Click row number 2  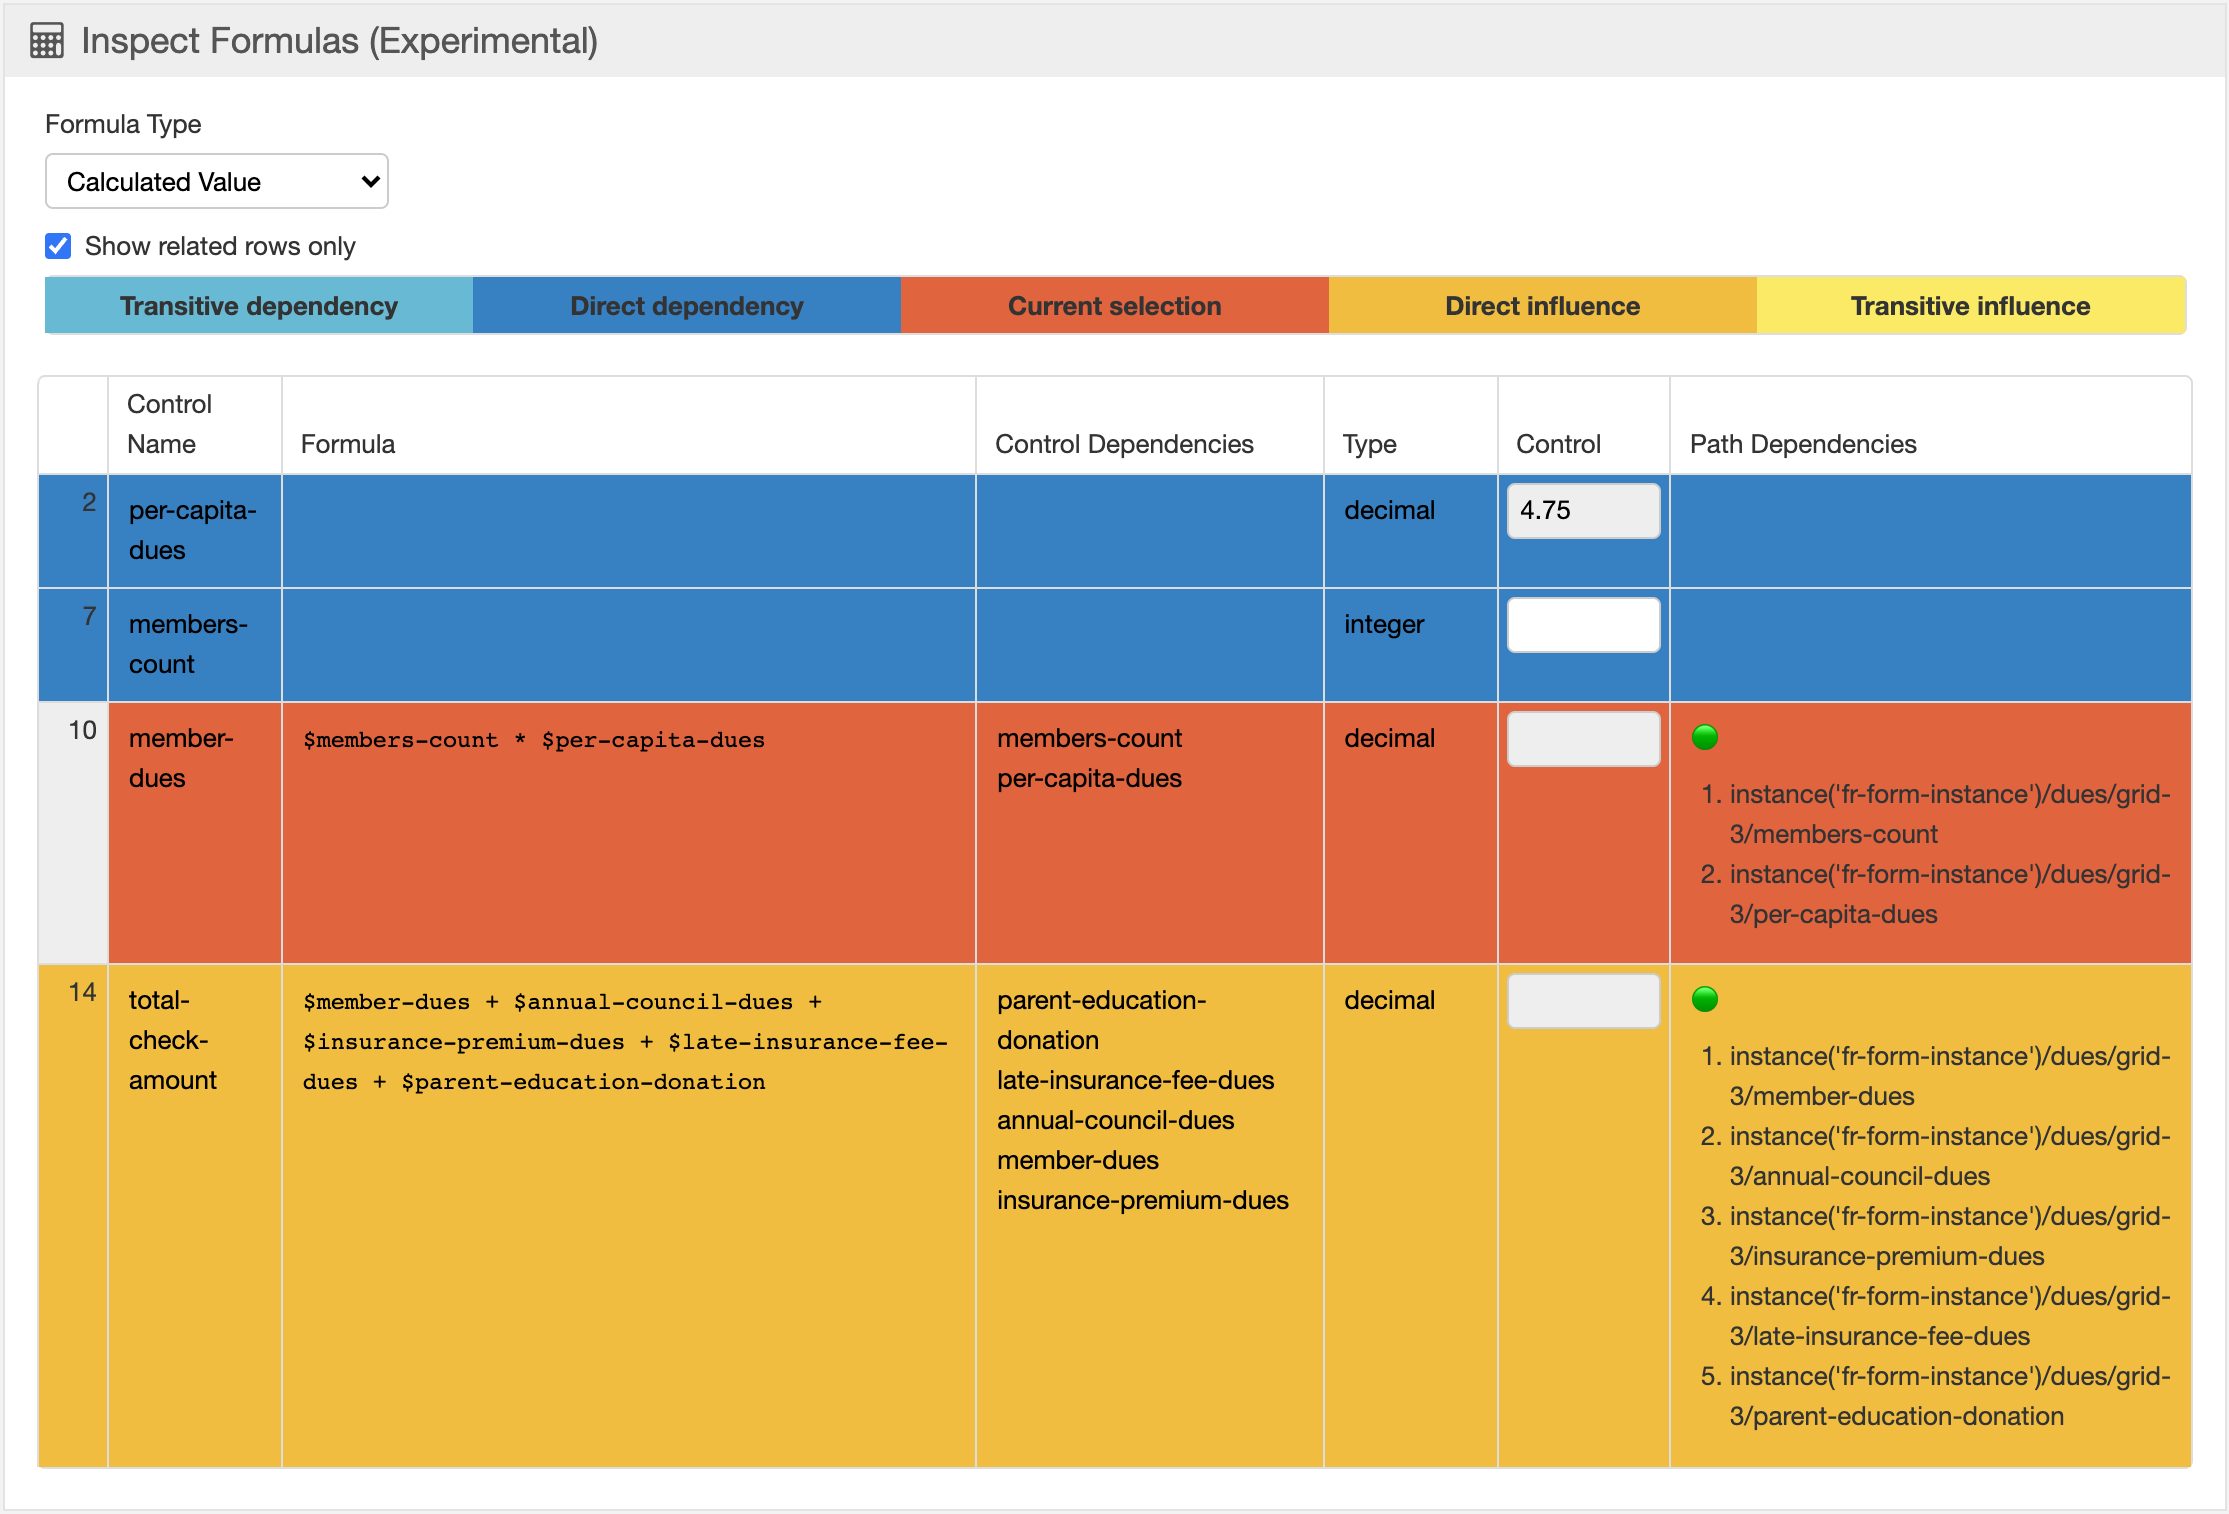(x=89, y=503)
